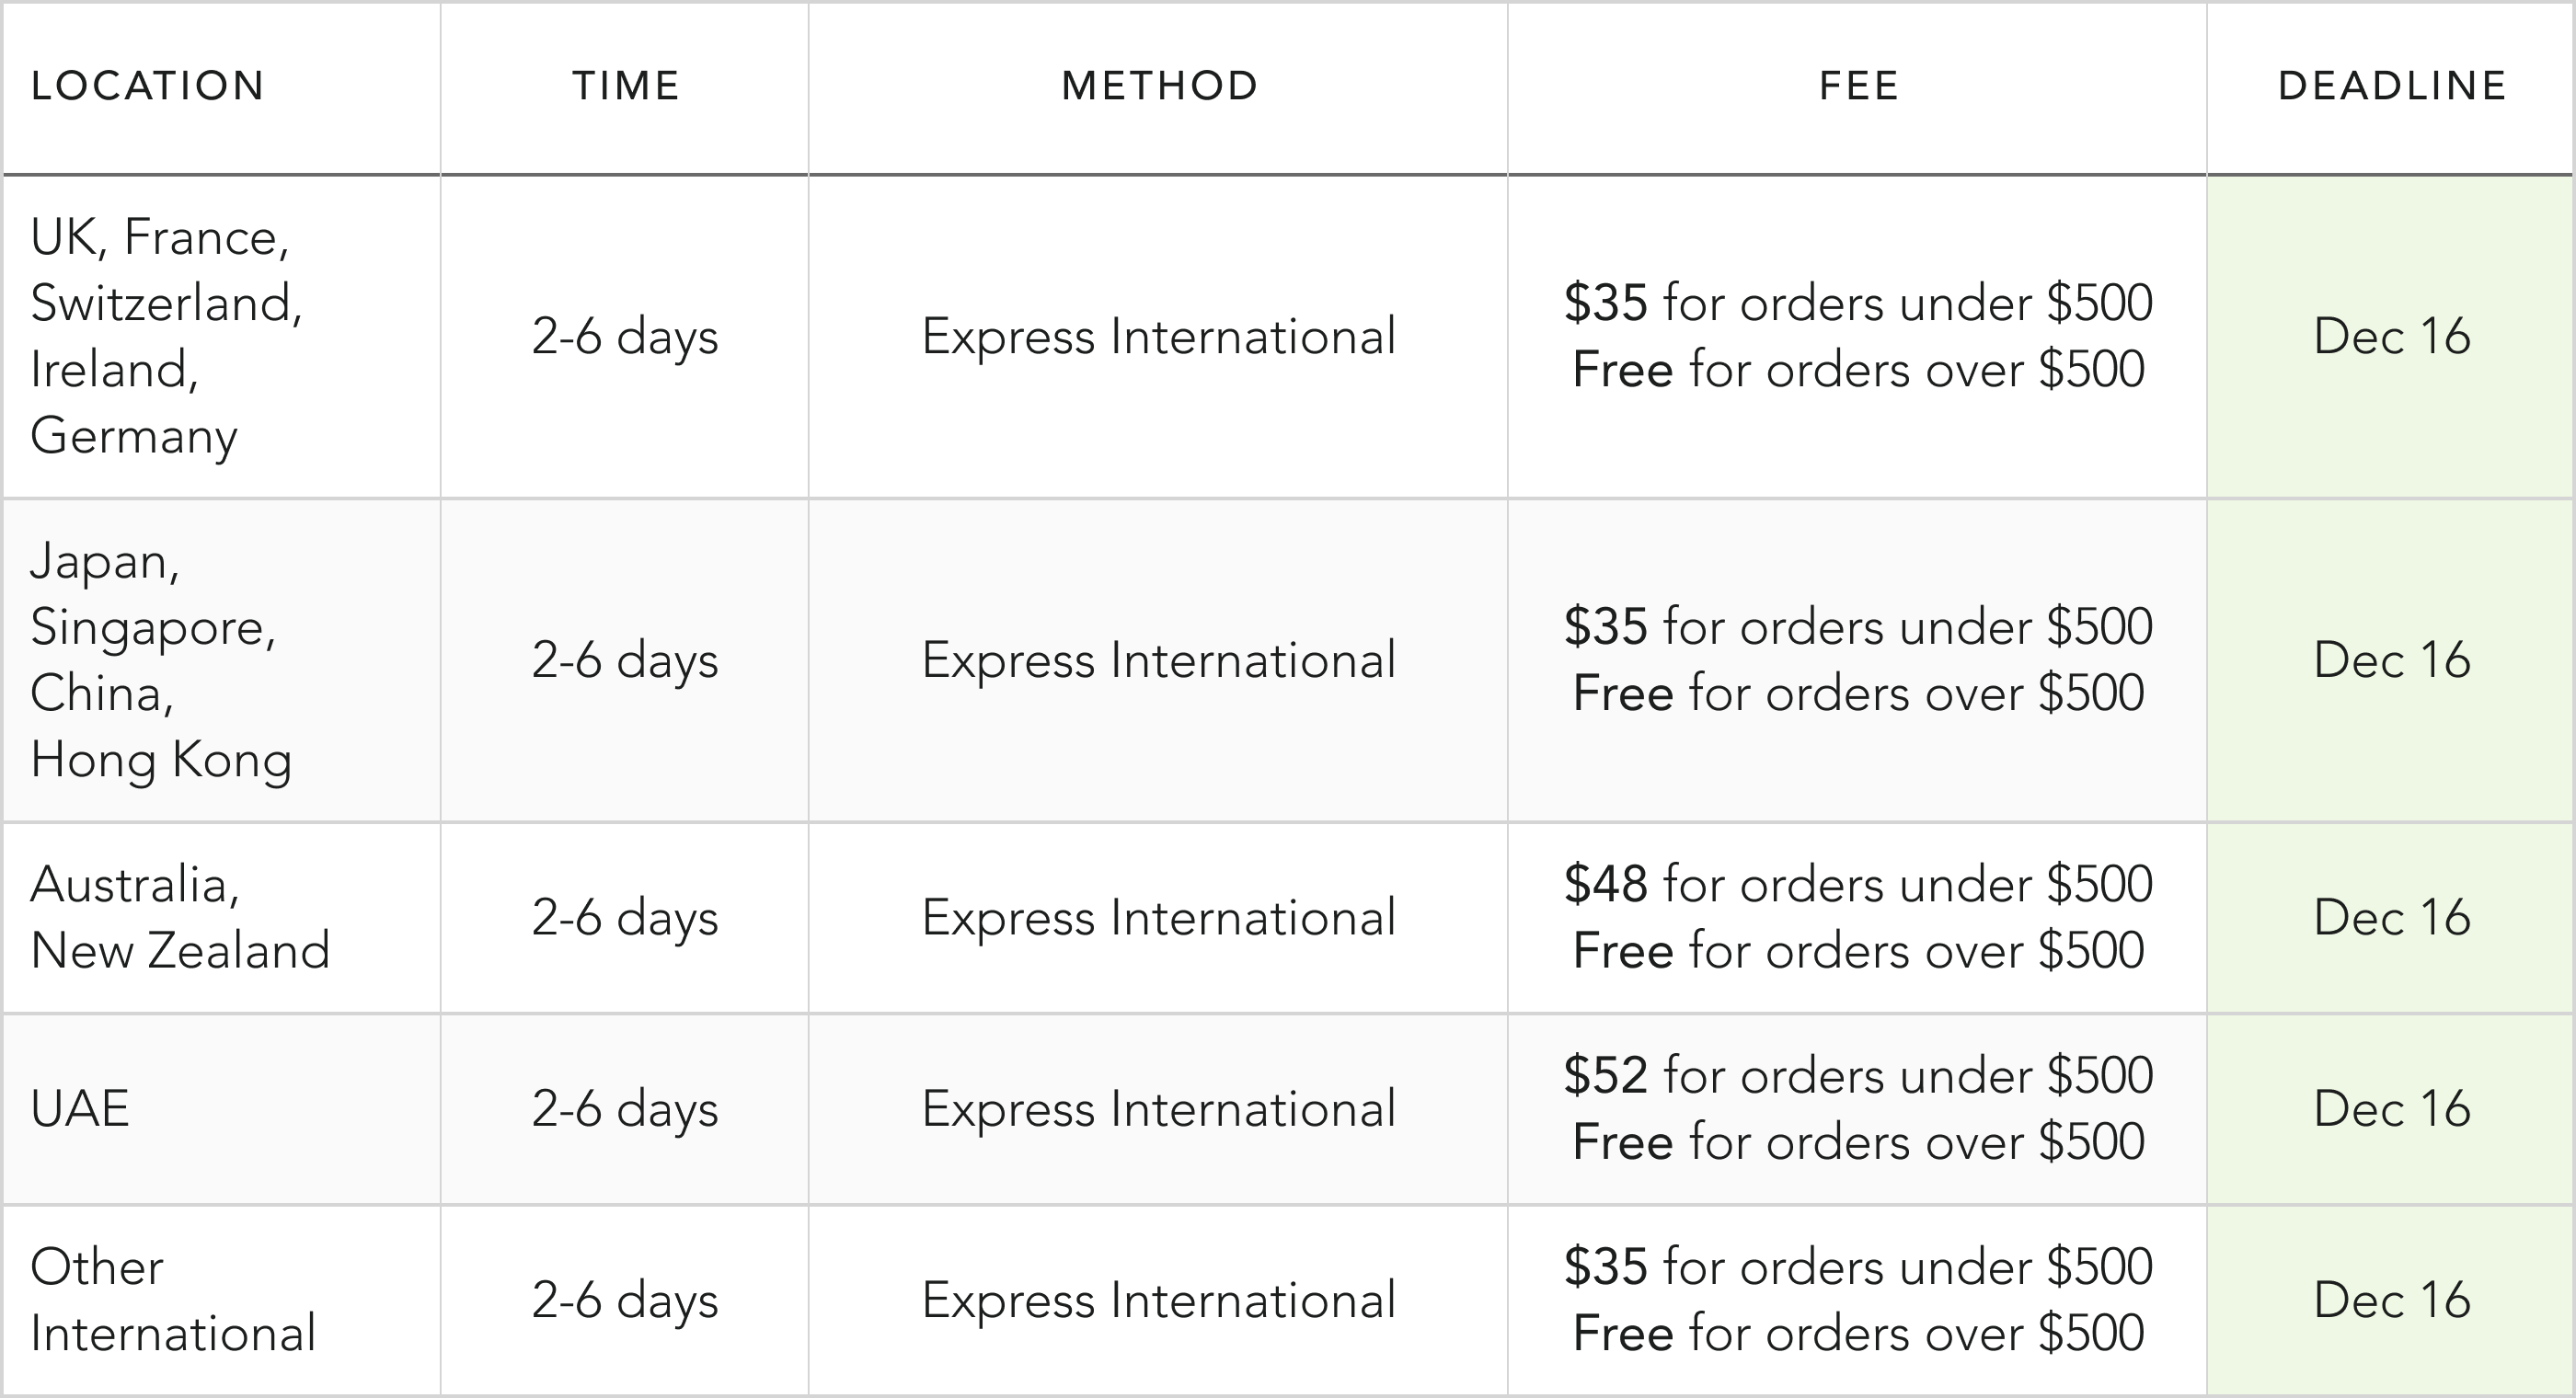Select the Dec 16 deadline for UK row
Image resolution: width=2576 pixels, height=1398 pixels.
[x=2391, y=336]
